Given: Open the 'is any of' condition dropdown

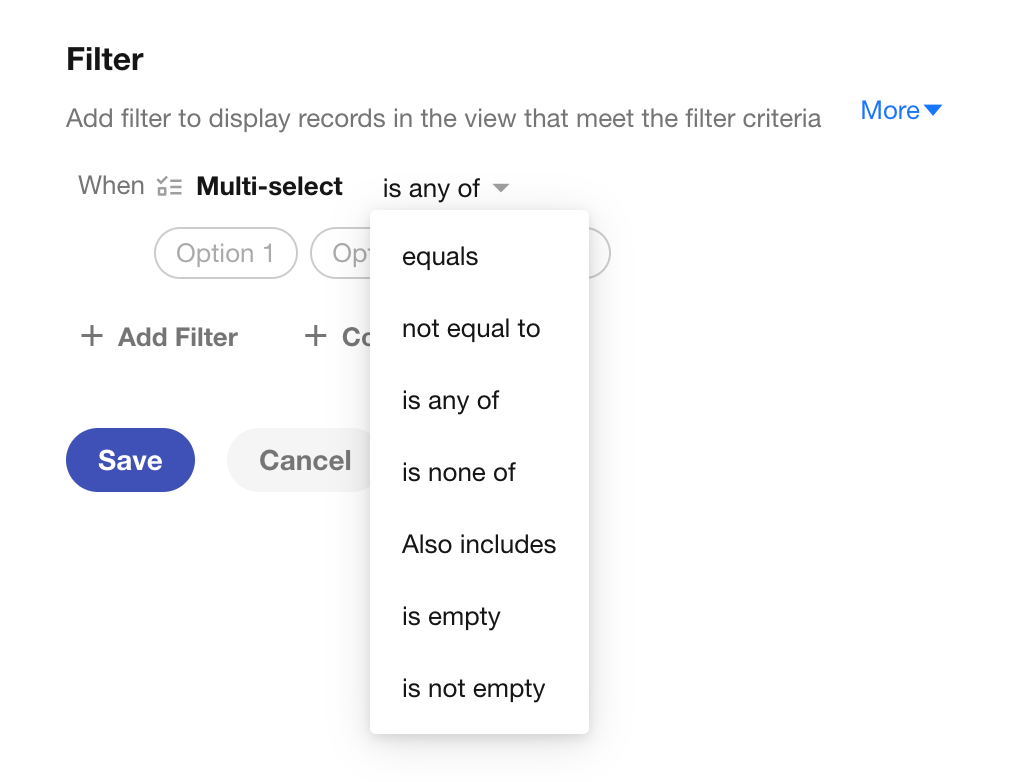Looking at the screenshot, I should (446, 188).
